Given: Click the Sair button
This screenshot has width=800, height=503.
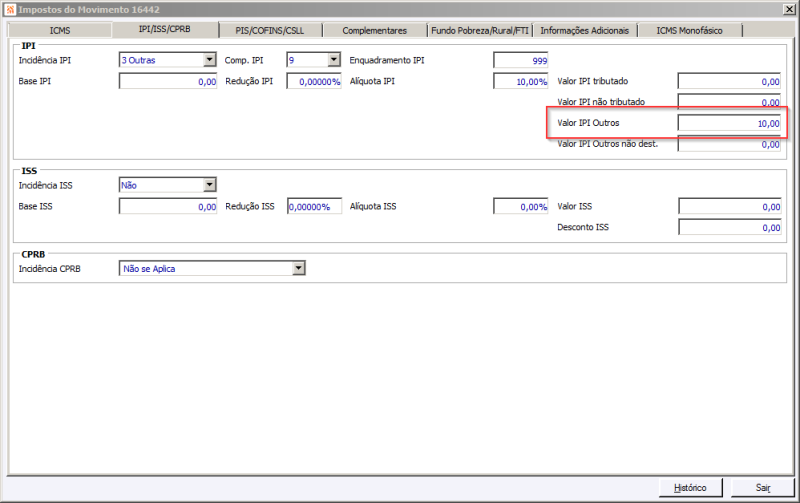Looking at the screenshot, I should click(x=763, y=488).
